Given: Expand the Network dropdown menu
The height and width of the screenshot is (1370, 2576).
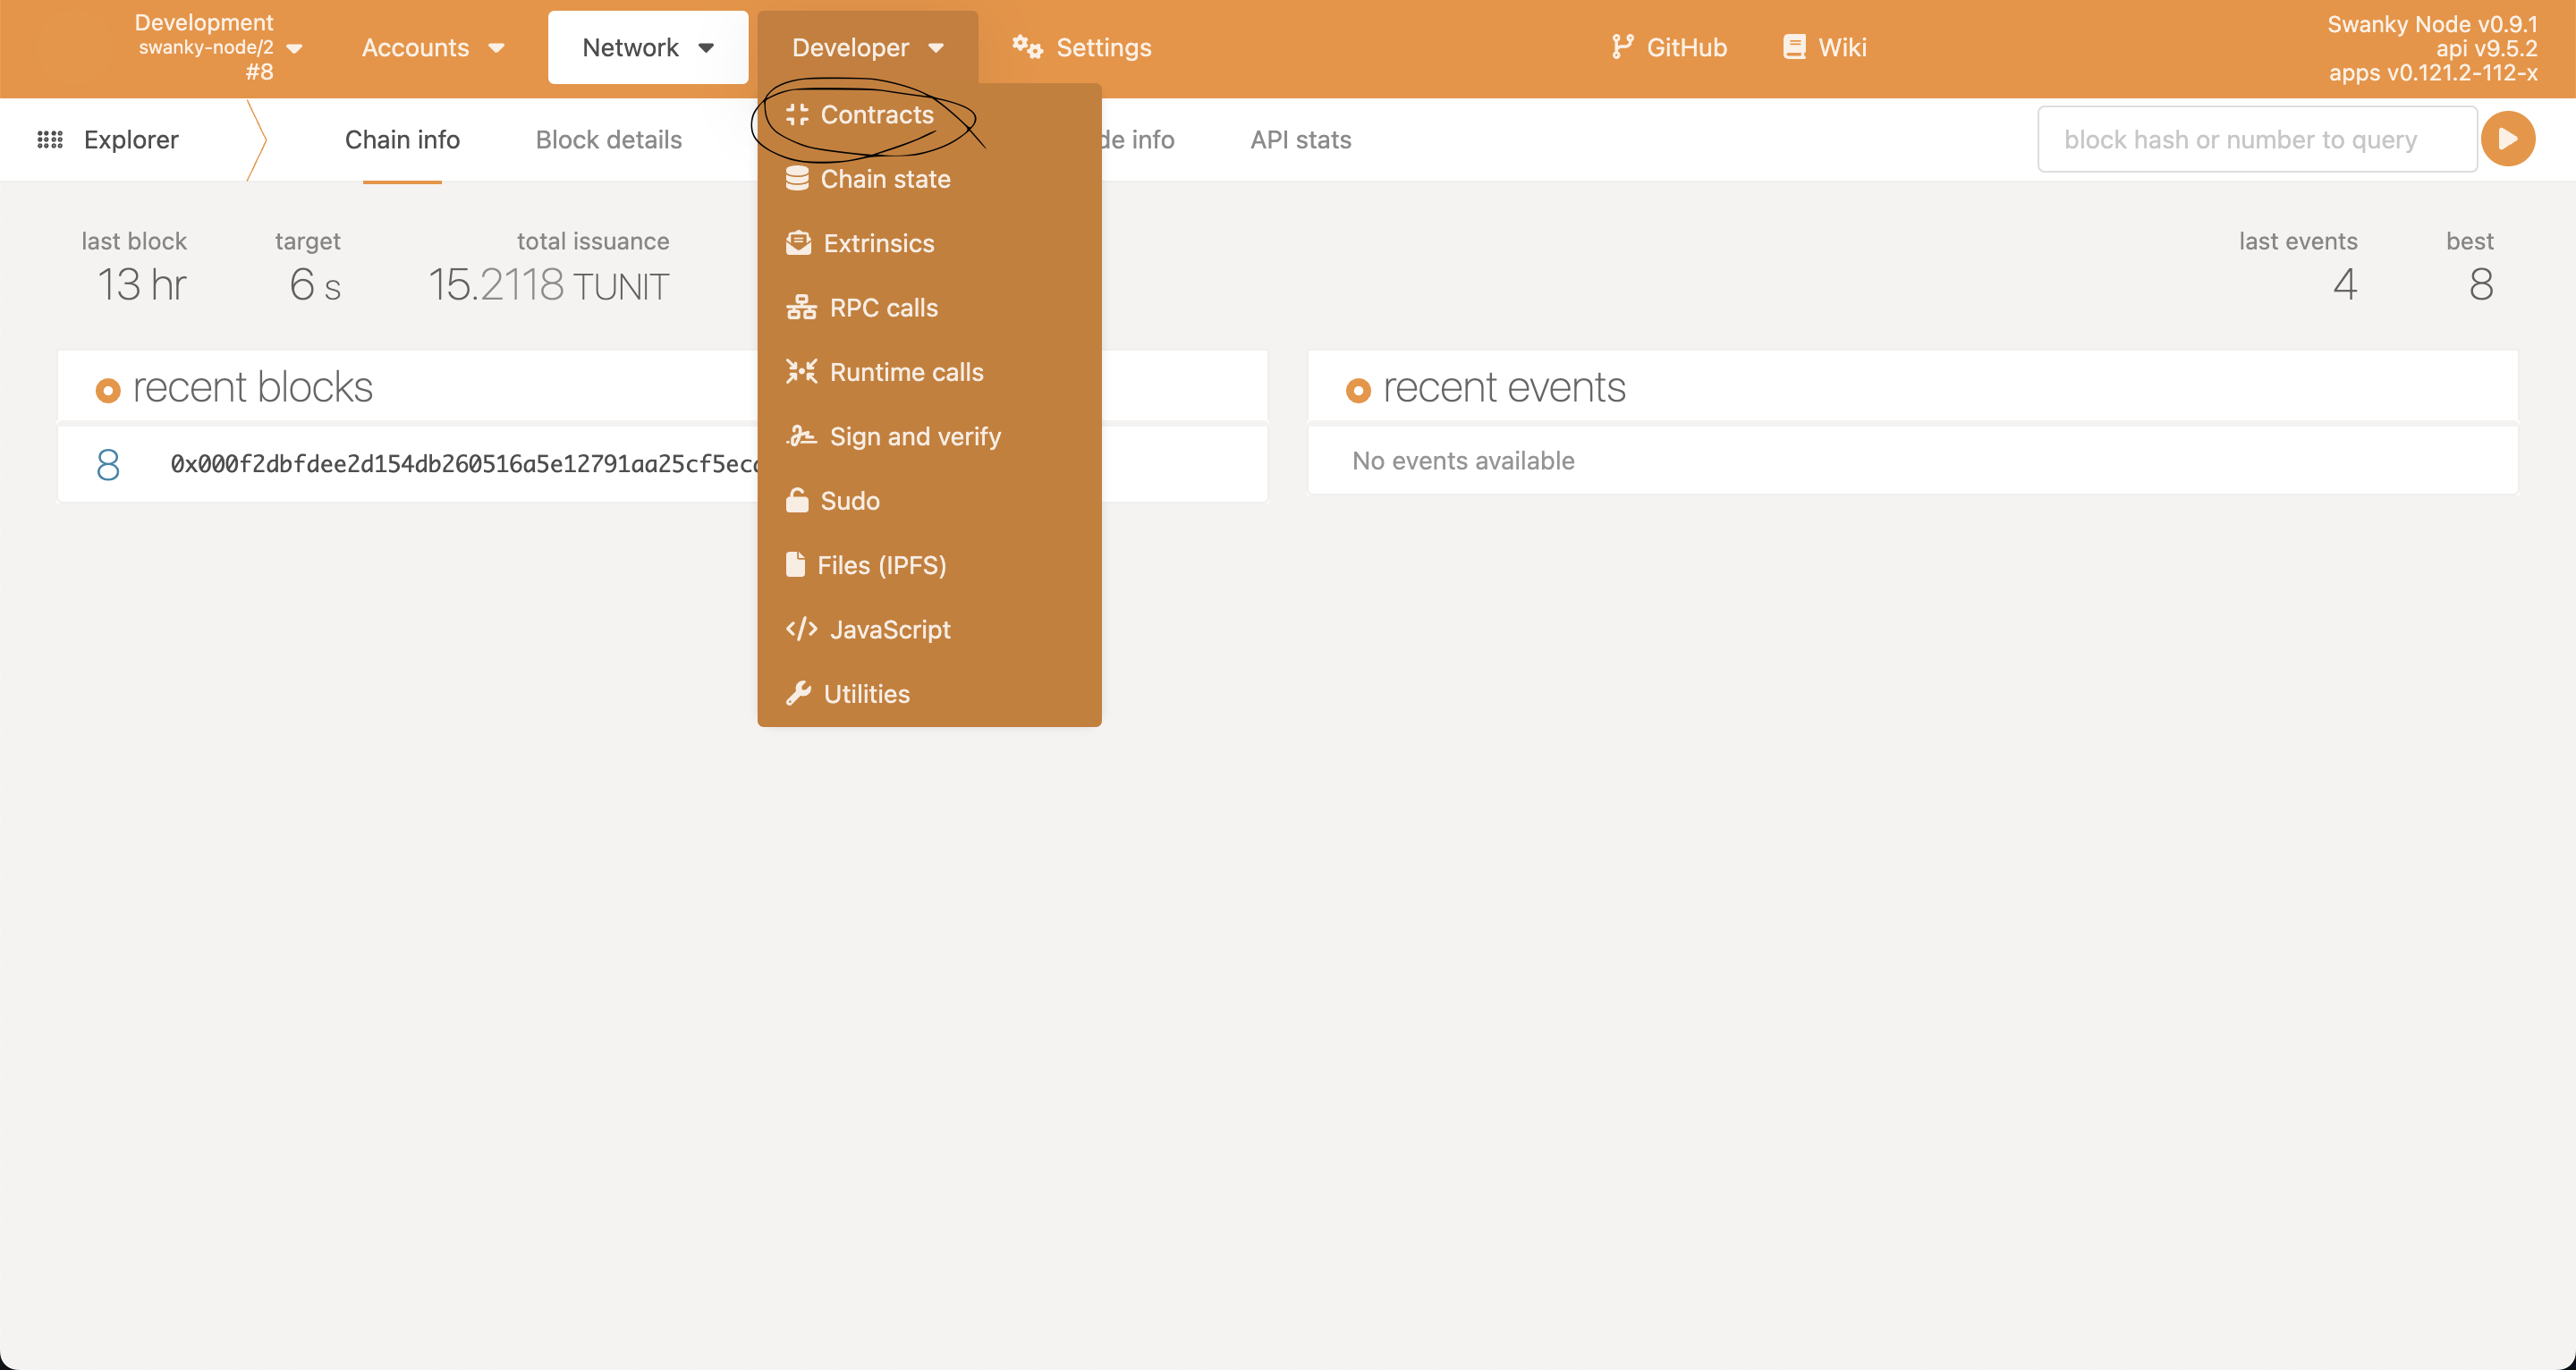Looking at the screenshot, I should click(648, 47).
